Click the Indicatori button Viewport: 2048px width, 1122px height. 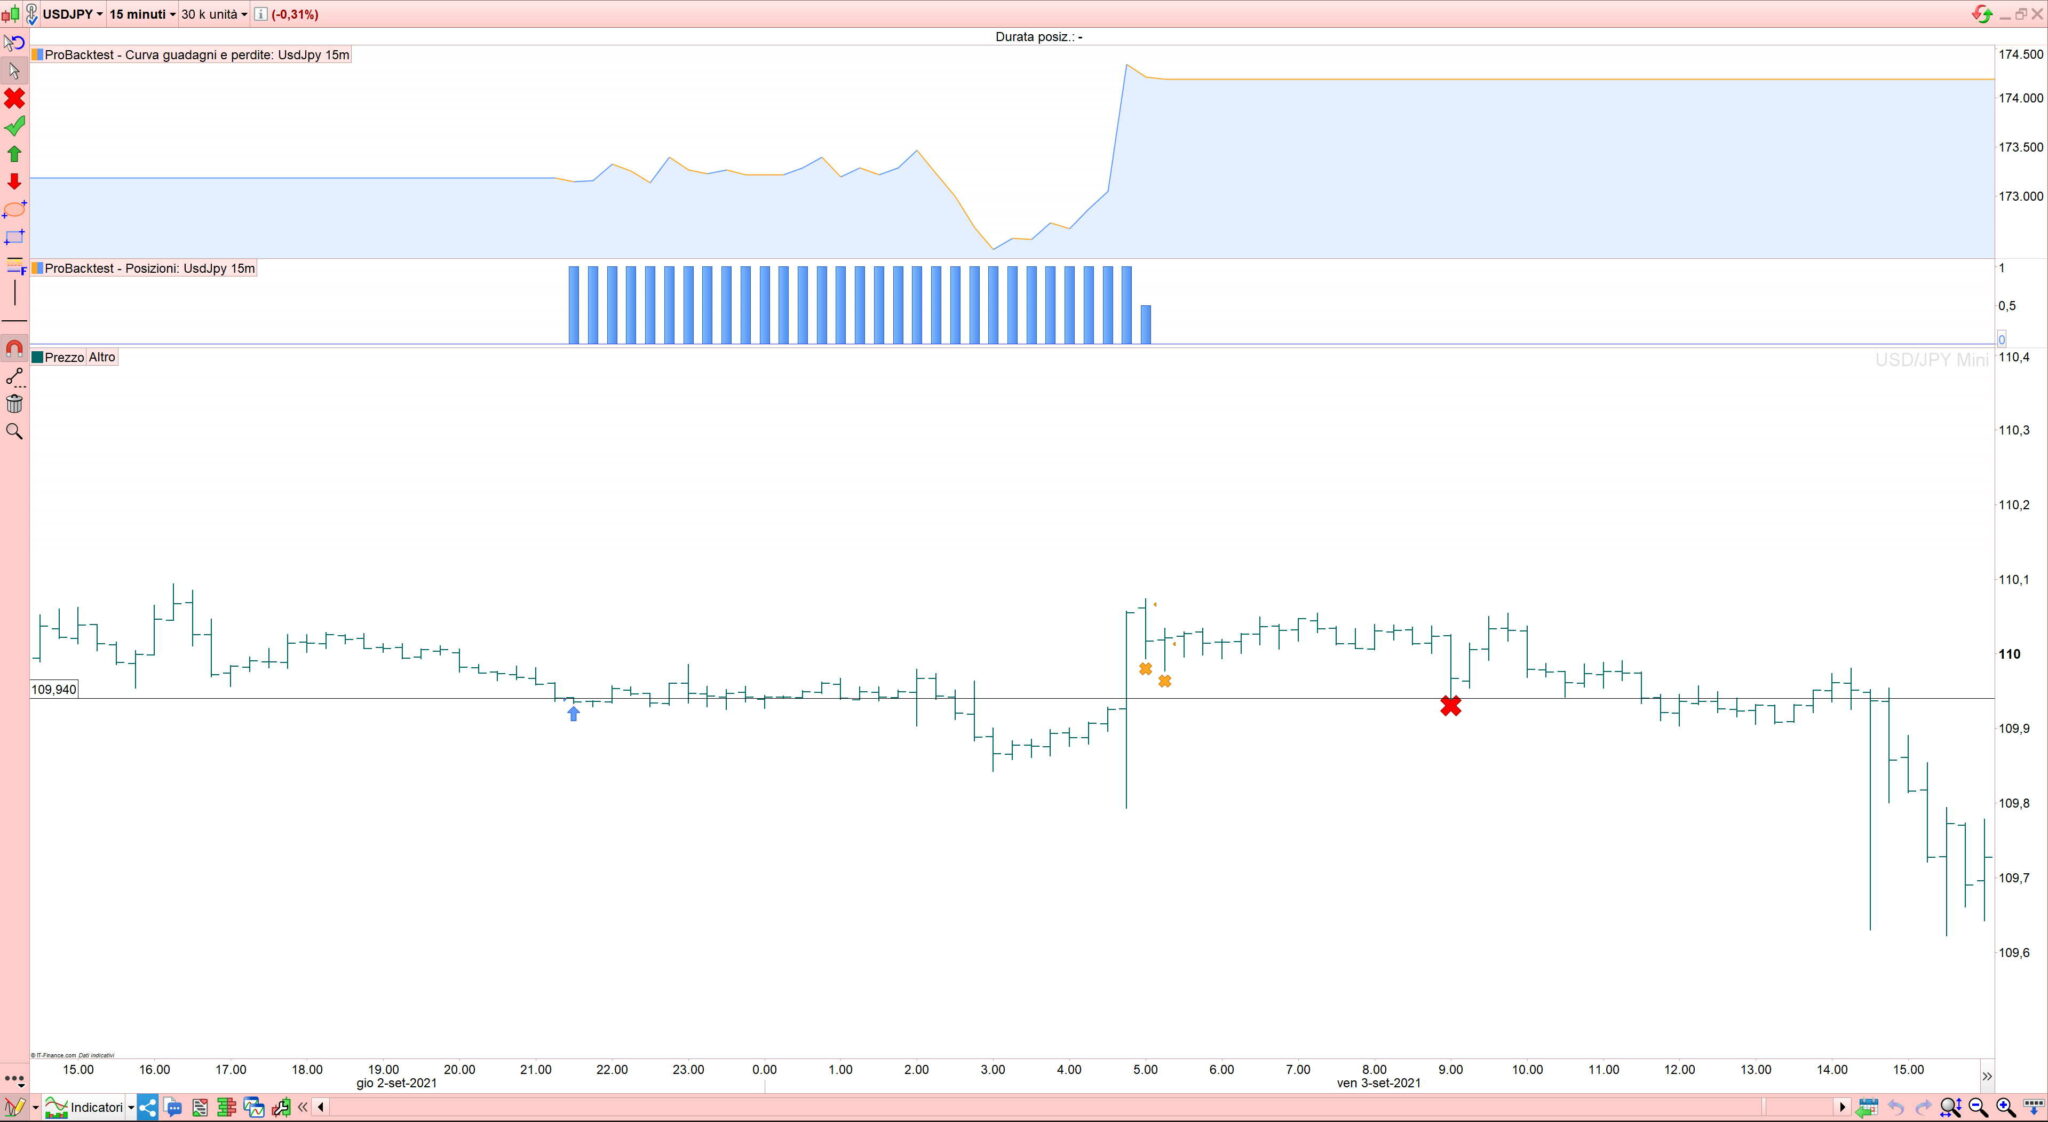96,1107
